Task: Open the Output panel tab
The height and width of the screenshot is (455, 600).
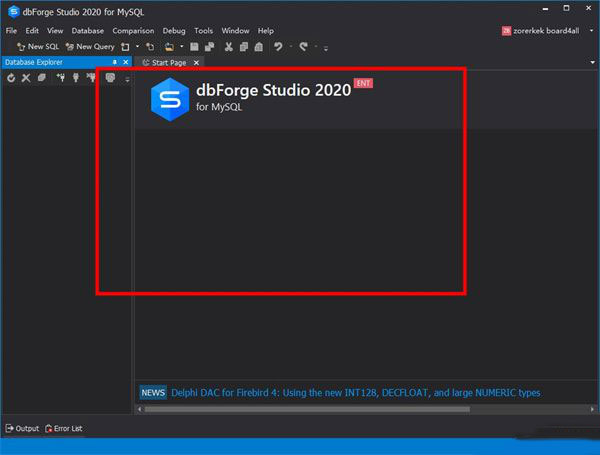Action: 23,428
